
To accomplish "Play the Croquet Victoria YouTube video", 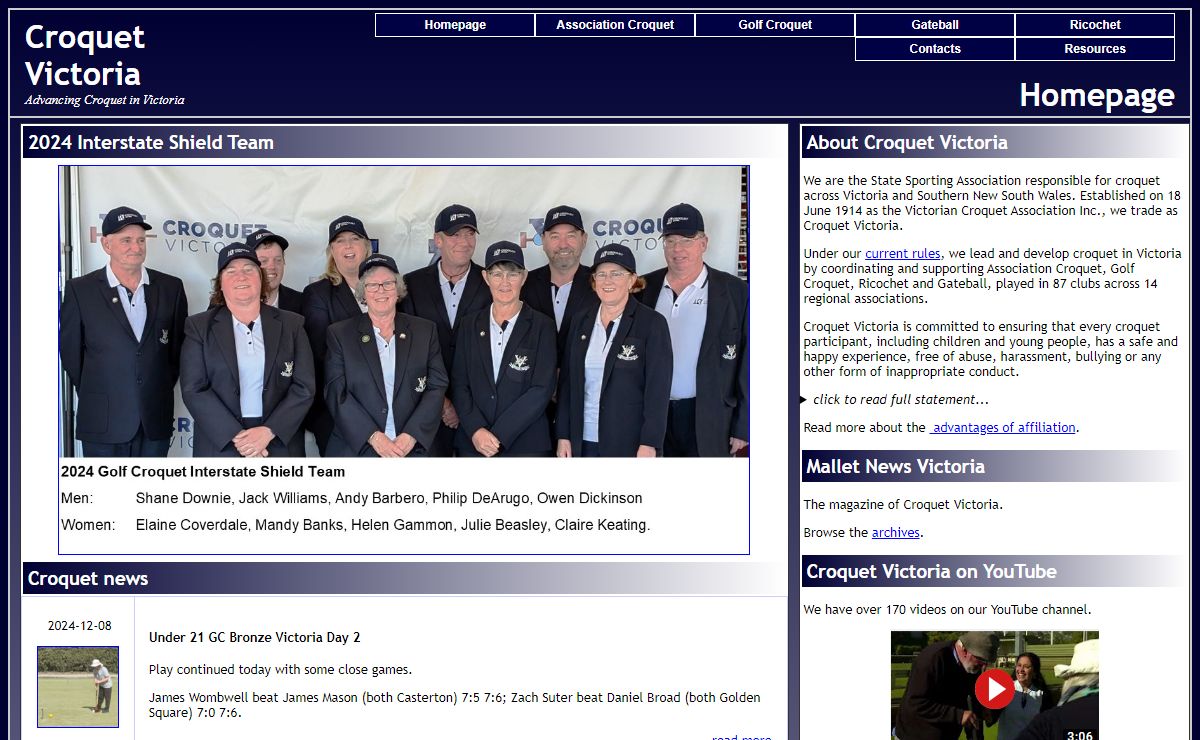I will [994, 689].
